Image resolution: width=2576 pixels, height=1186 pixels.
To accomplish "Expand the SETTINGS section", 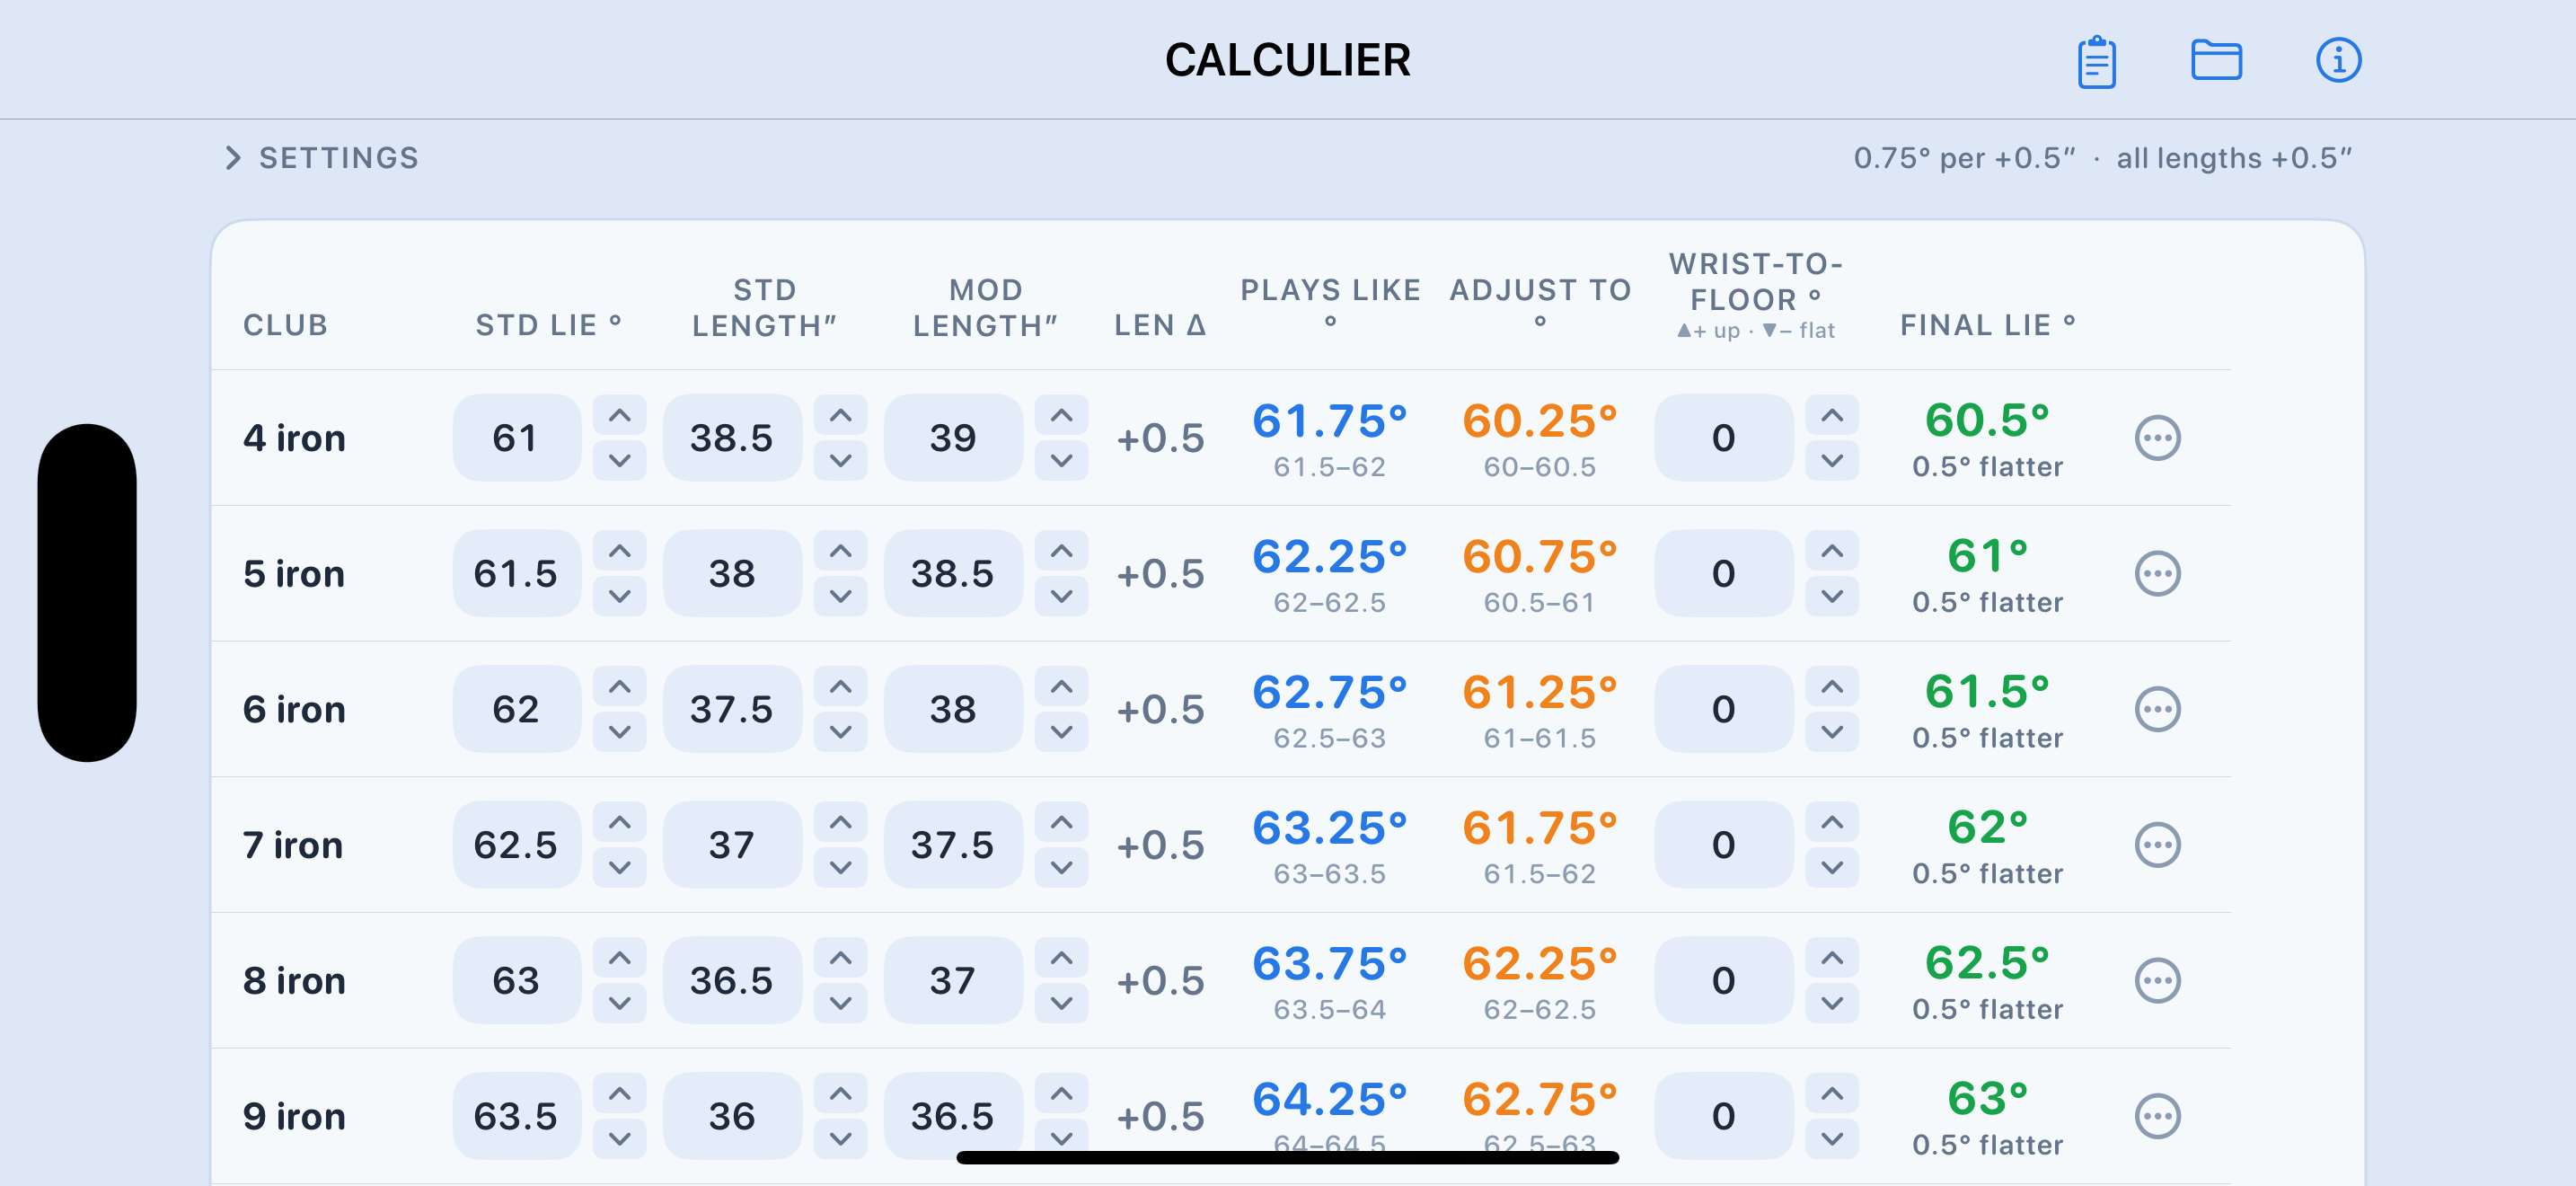I will [x=322, y=158].
